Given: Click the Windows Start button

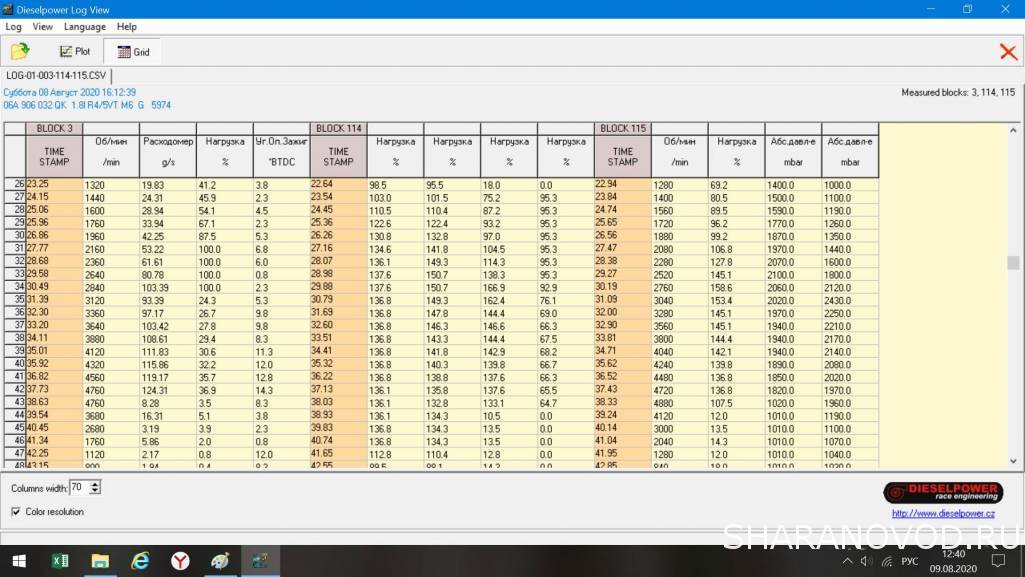Looking at the screenshot, I should click(x=19, y=561).
